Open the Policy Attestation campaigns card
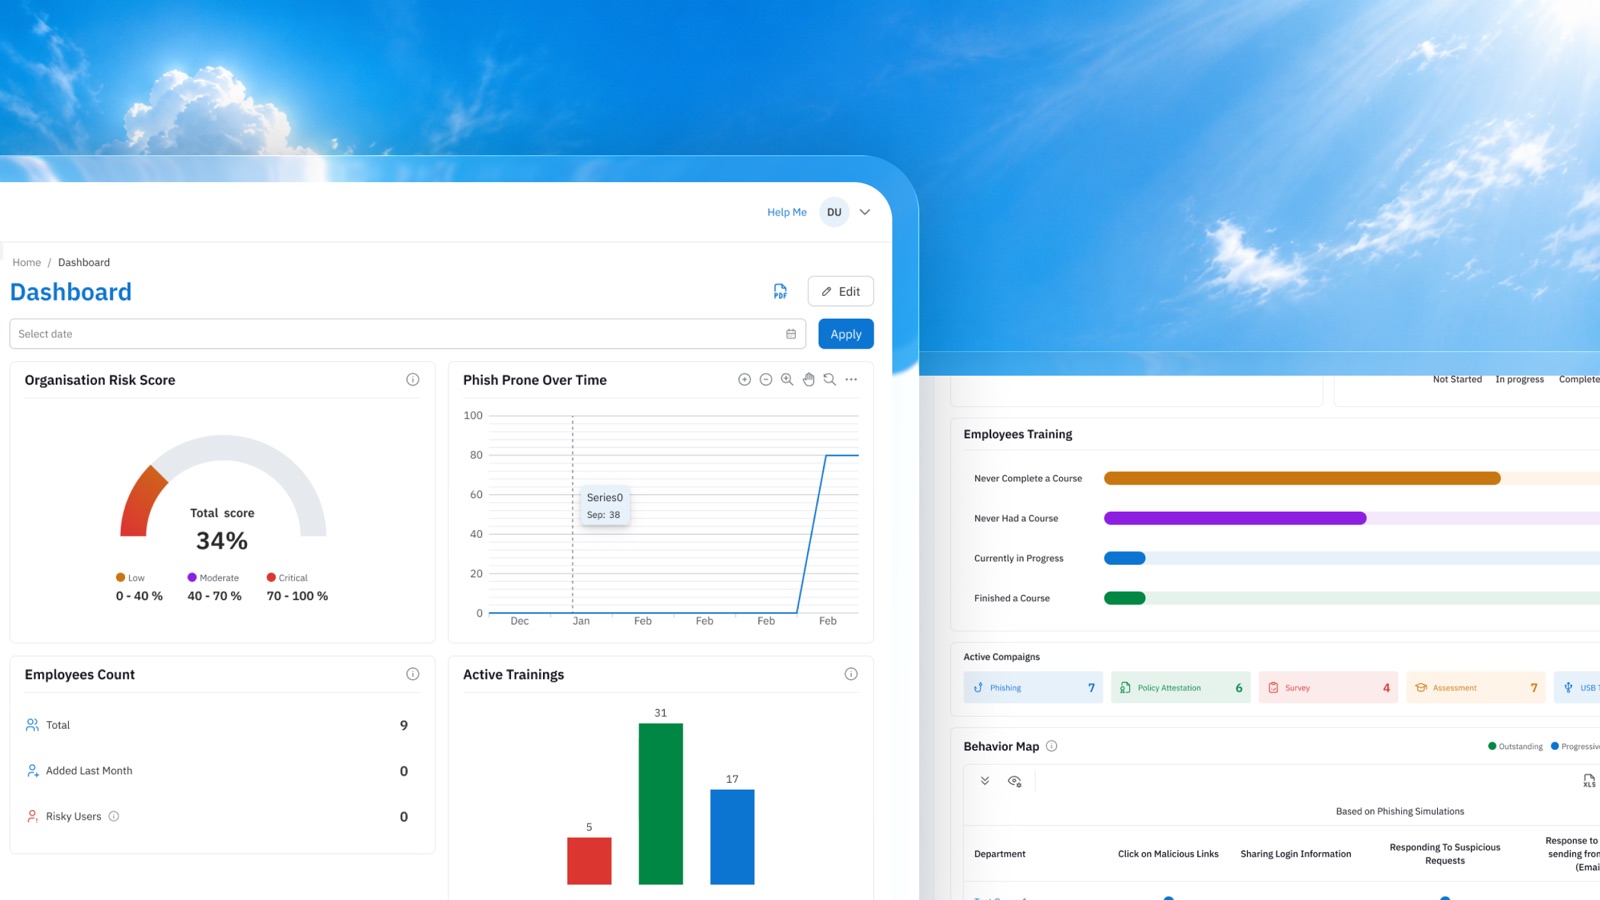 pos(1181,688)
